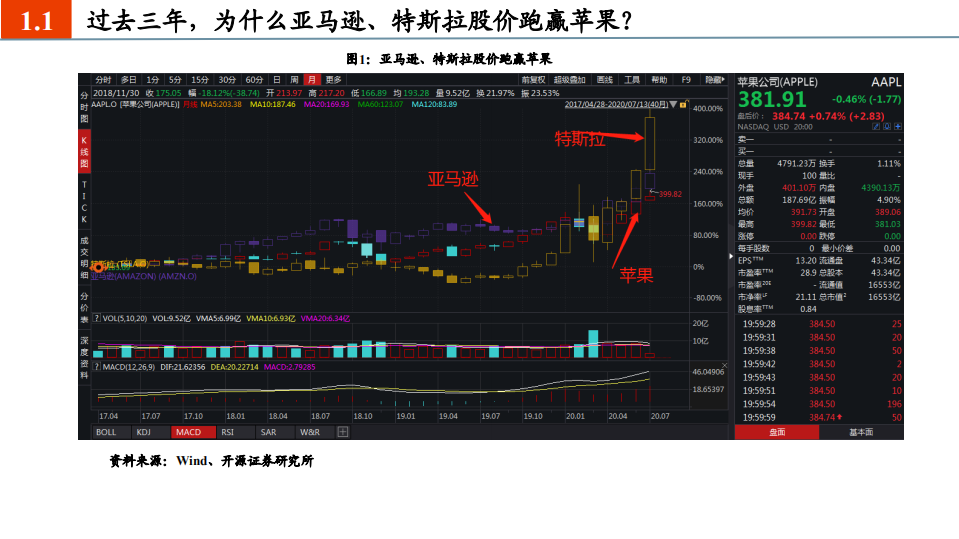The height and width of the screenshot is (539, 959).
Task: Expand the 隐藏 hide arrow in chart toolbar
Action: tap(714, 80)
